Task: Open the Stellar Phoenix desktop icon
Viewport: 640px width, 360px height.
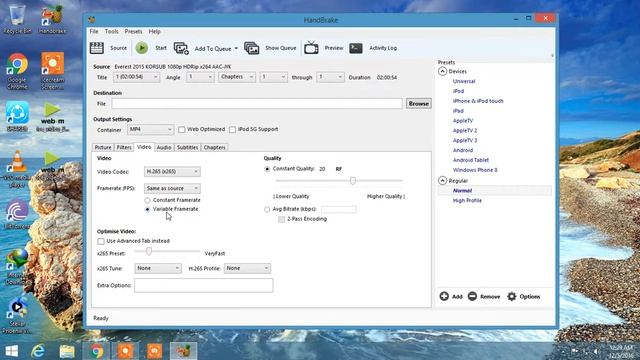Action: [17, 314]
